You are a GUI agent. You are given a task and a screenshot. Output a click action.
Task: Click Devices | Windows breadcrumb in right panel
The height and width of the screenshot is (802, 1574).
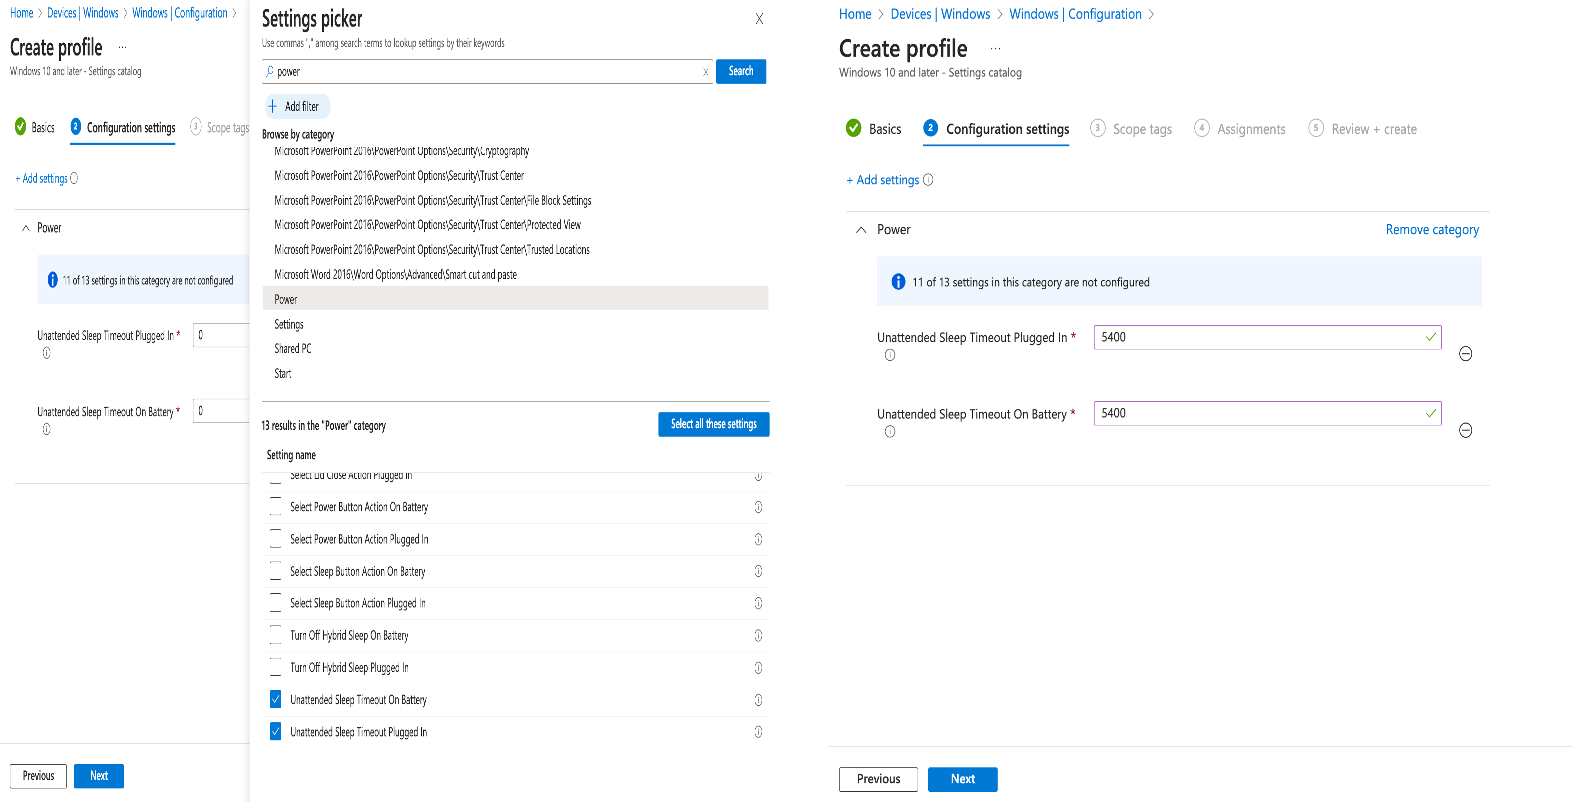click(x=940, y=14)
